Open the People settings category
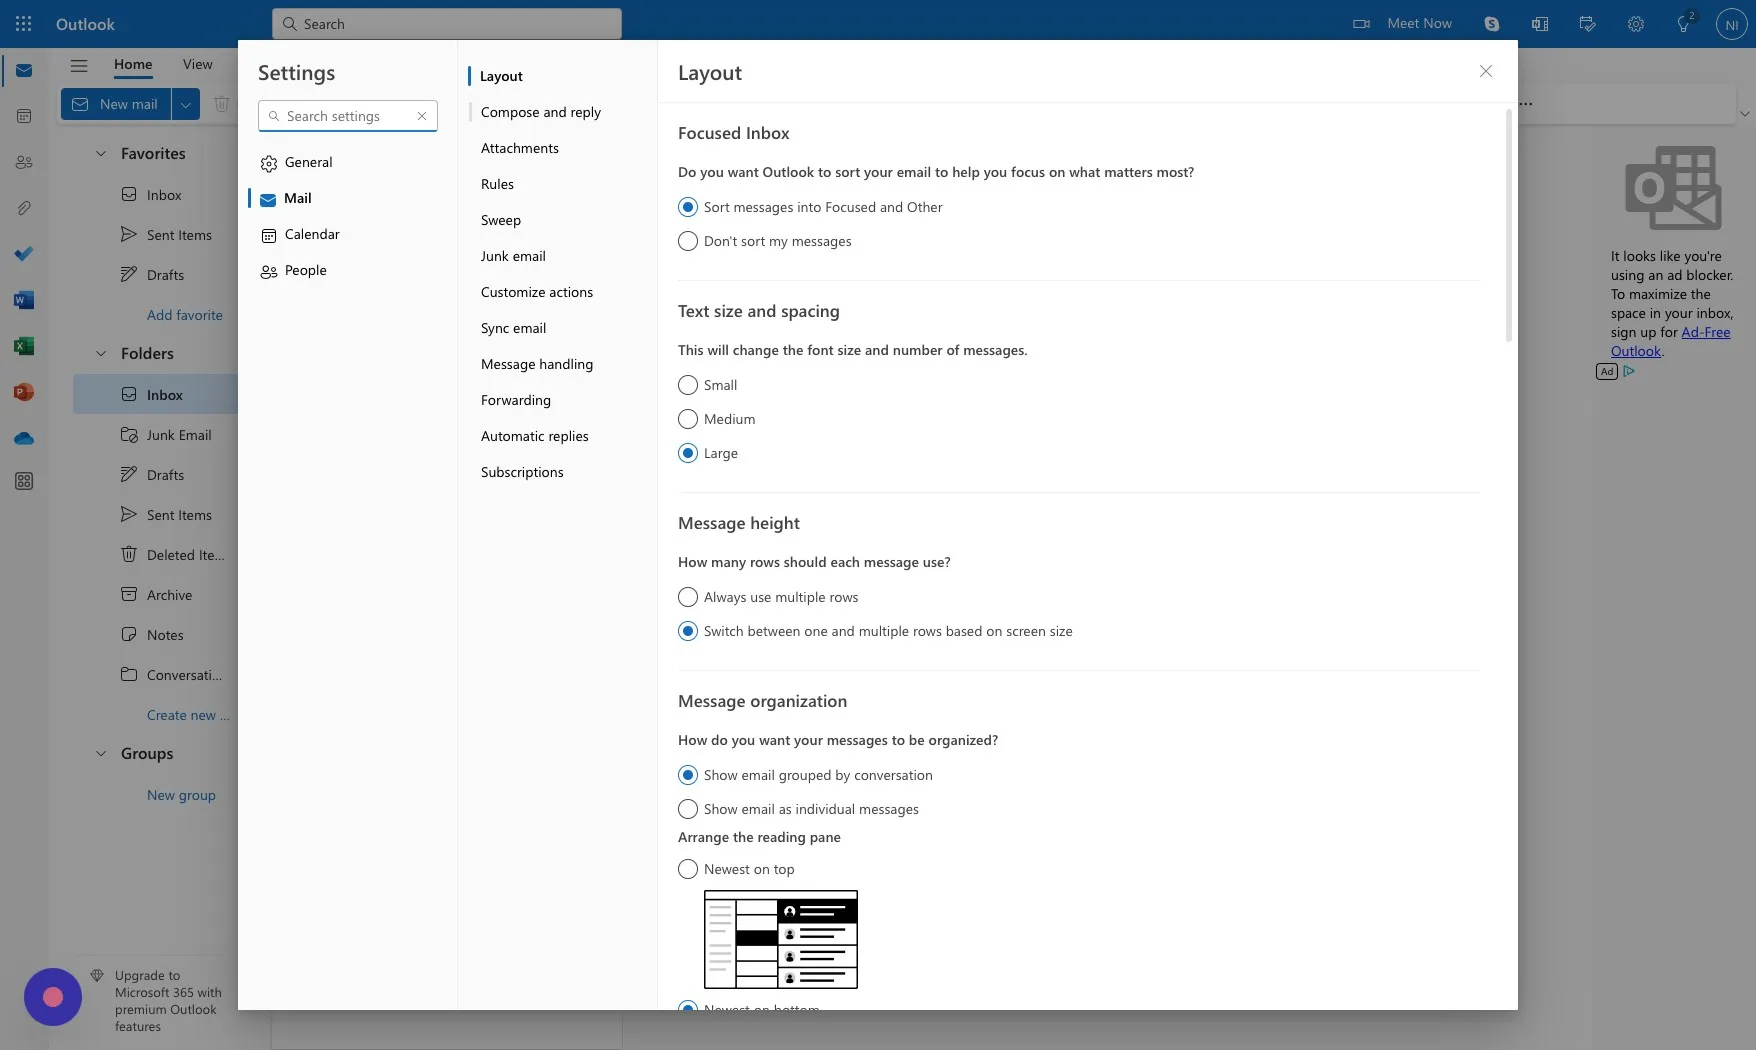Screen dimensions: 1756x1050 [x=346, y=270]
